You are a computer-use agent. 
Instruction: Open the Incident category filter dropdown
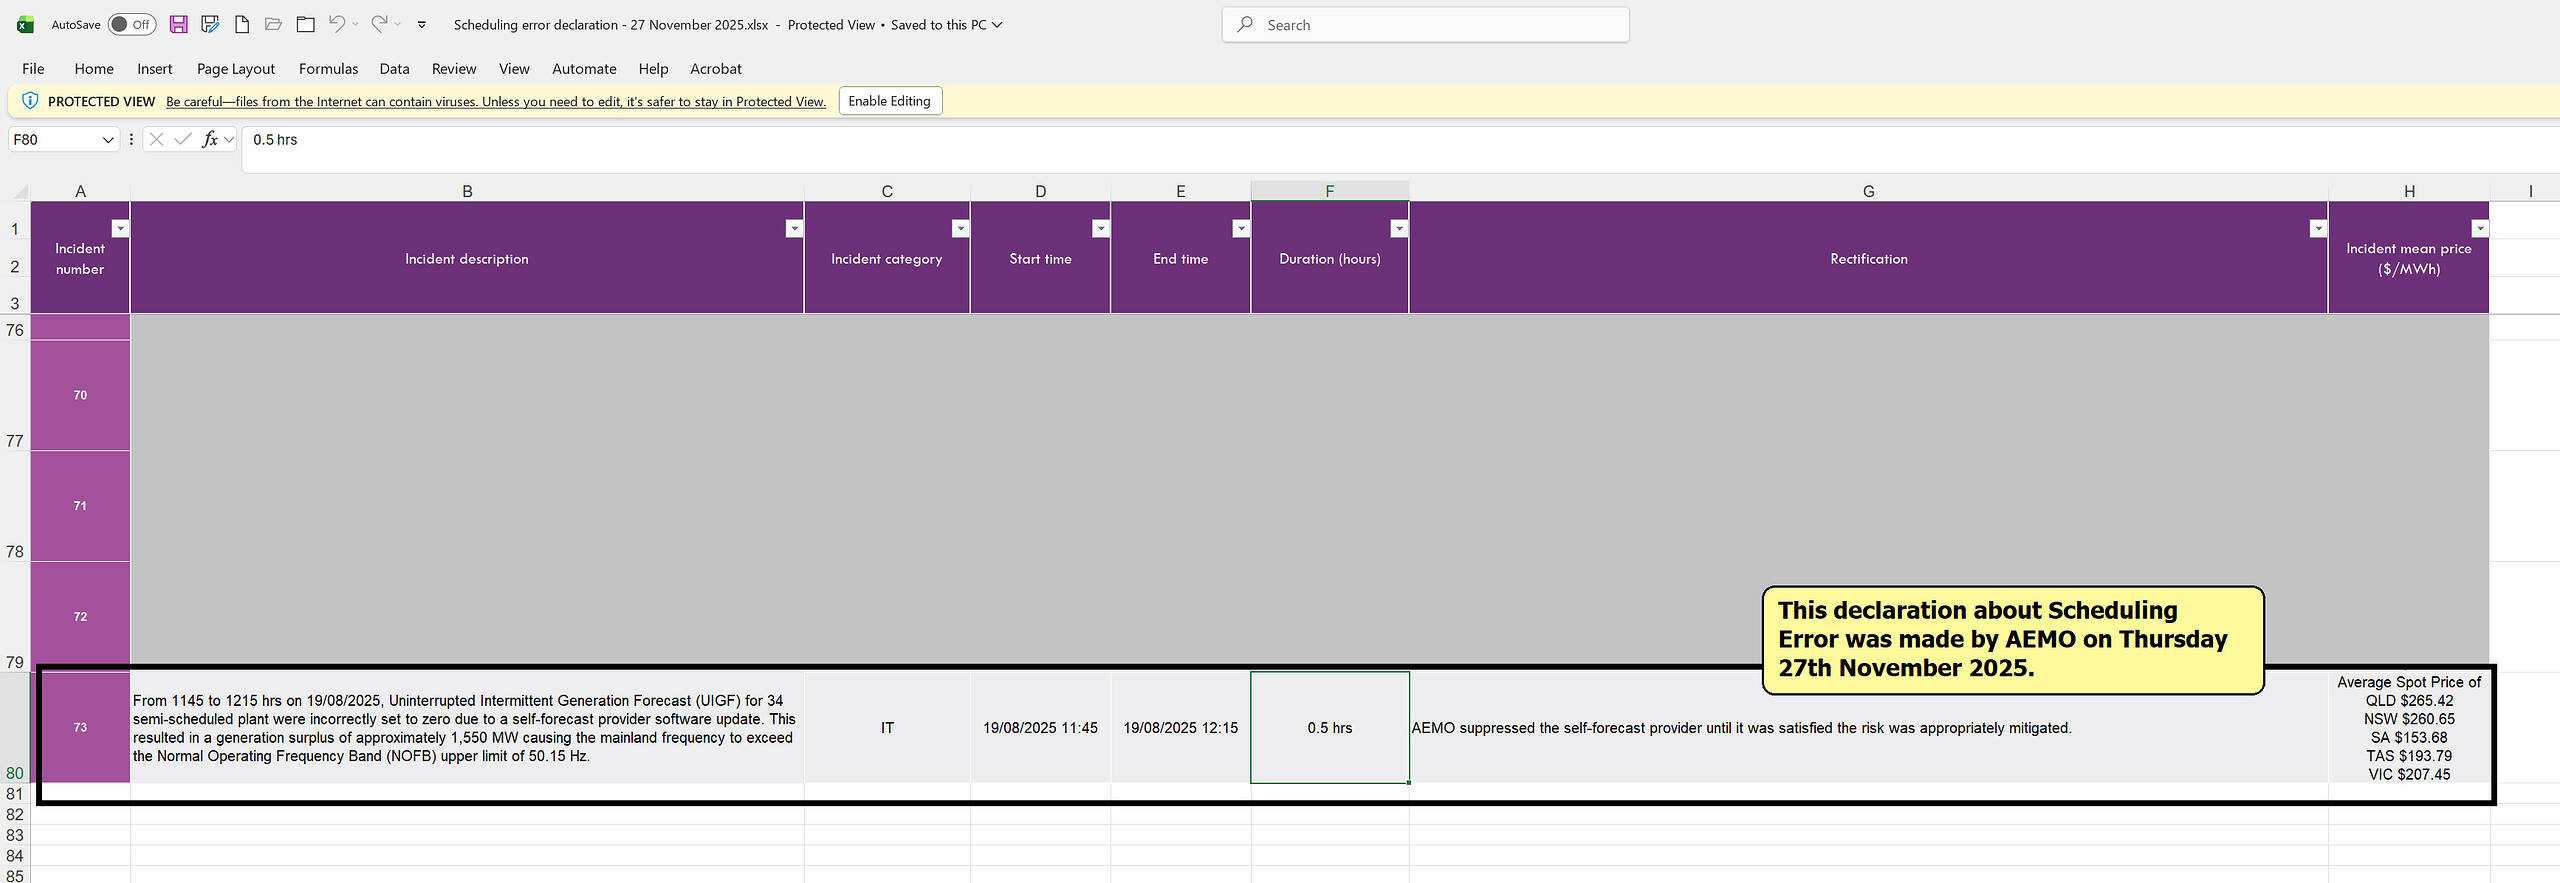[960, 229]
